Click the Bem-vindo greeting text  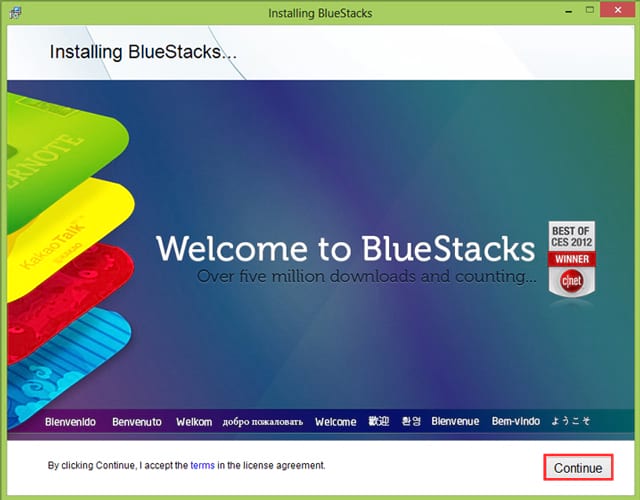516,421
